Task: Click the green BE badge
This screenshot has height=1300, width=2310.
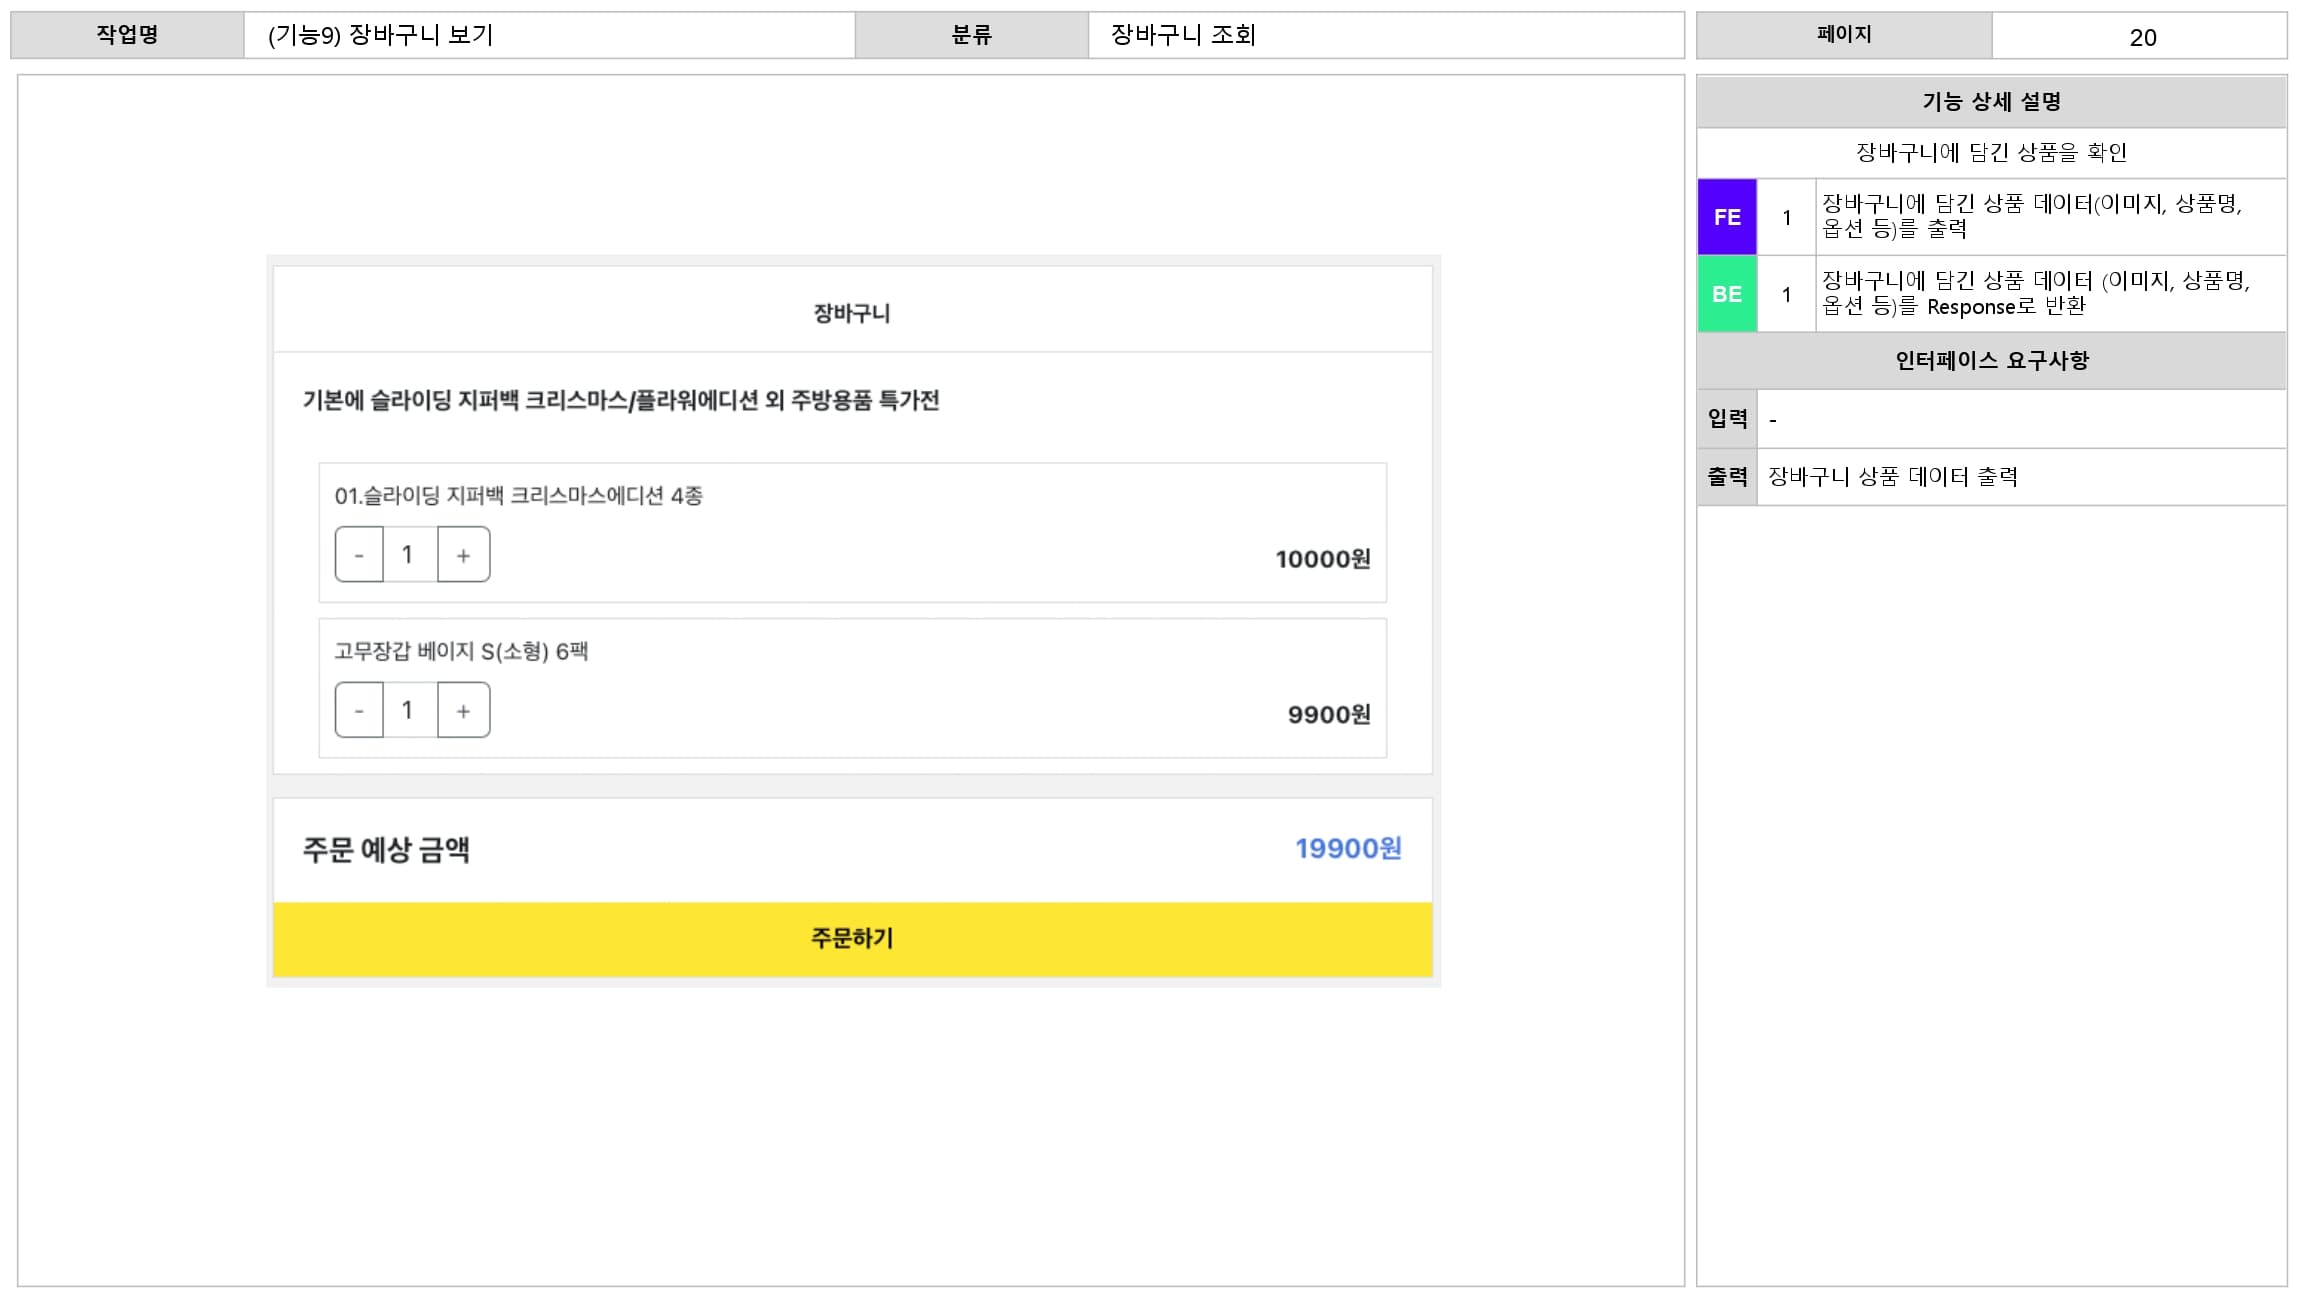Action: click(x=1727, y=294)
